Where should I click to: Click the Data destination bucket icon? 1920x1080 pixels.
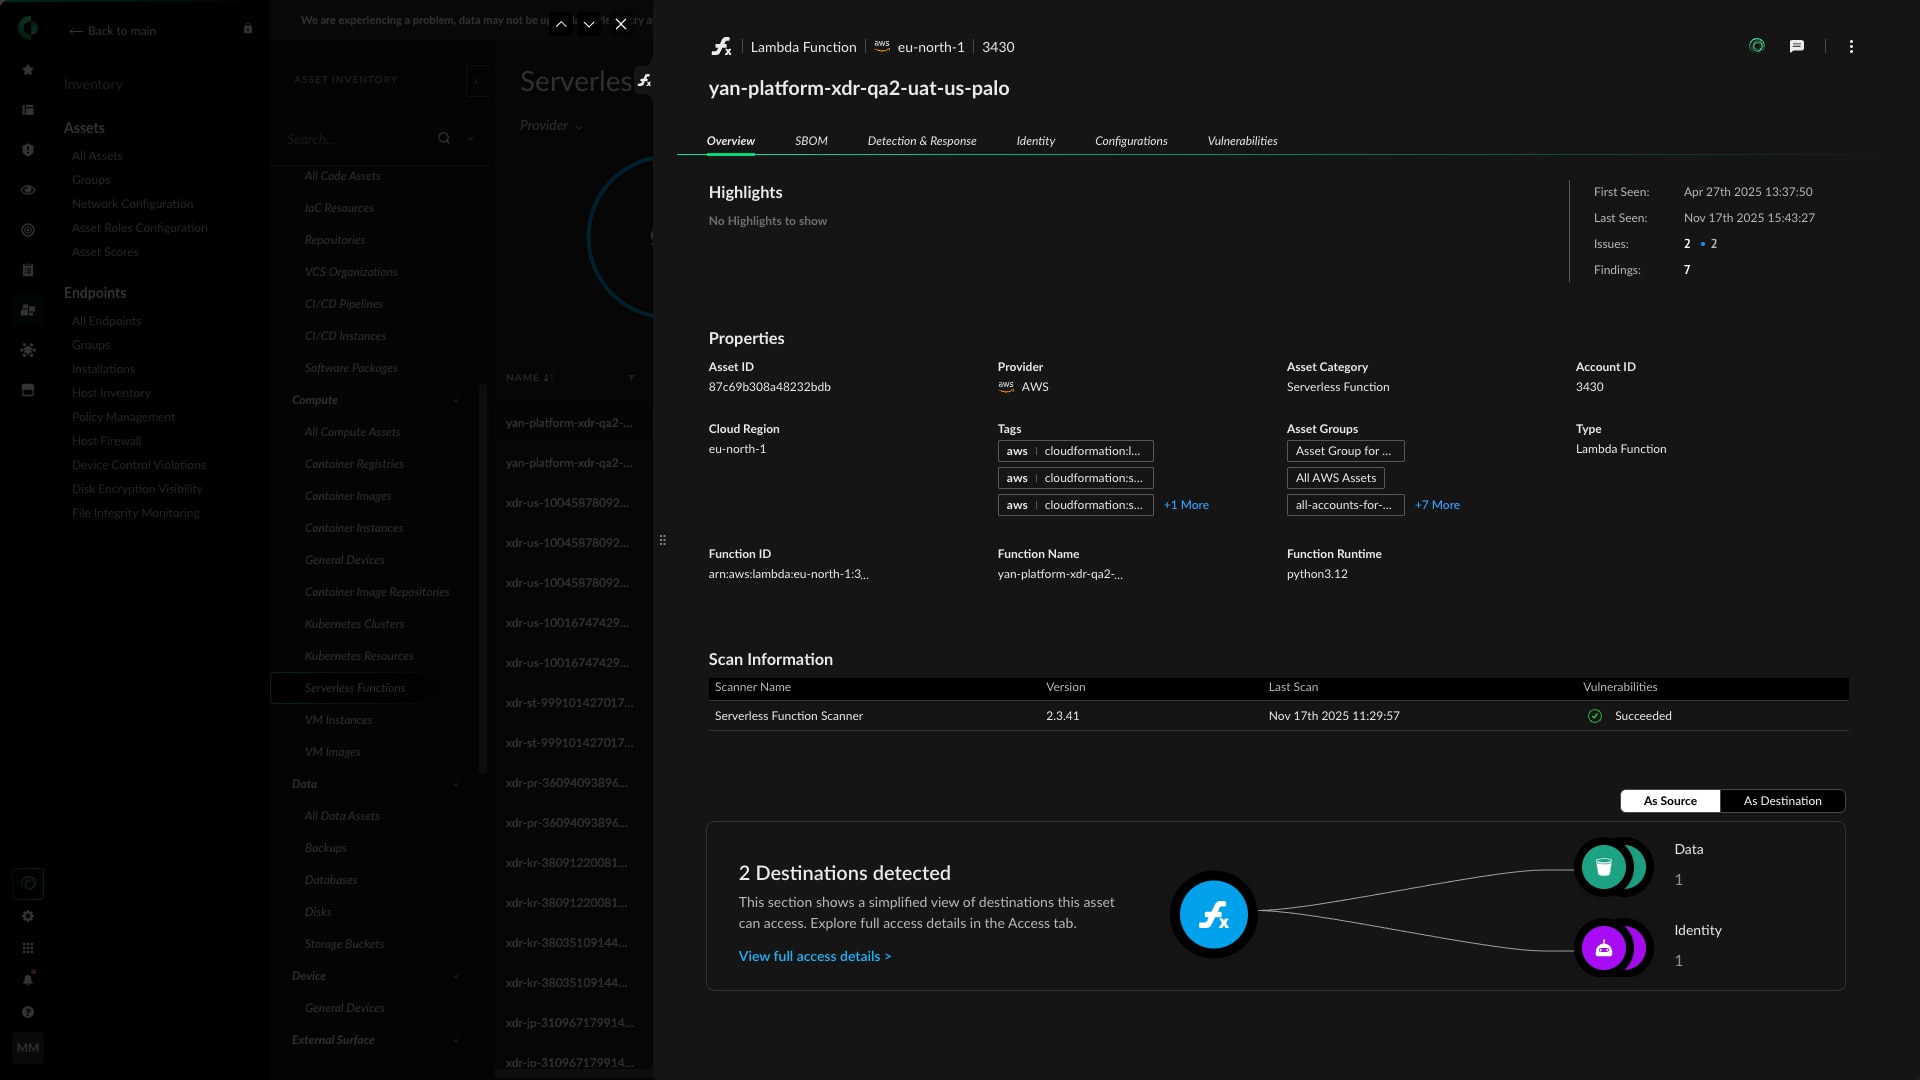pyautogui.click(x=1603, y=867)
